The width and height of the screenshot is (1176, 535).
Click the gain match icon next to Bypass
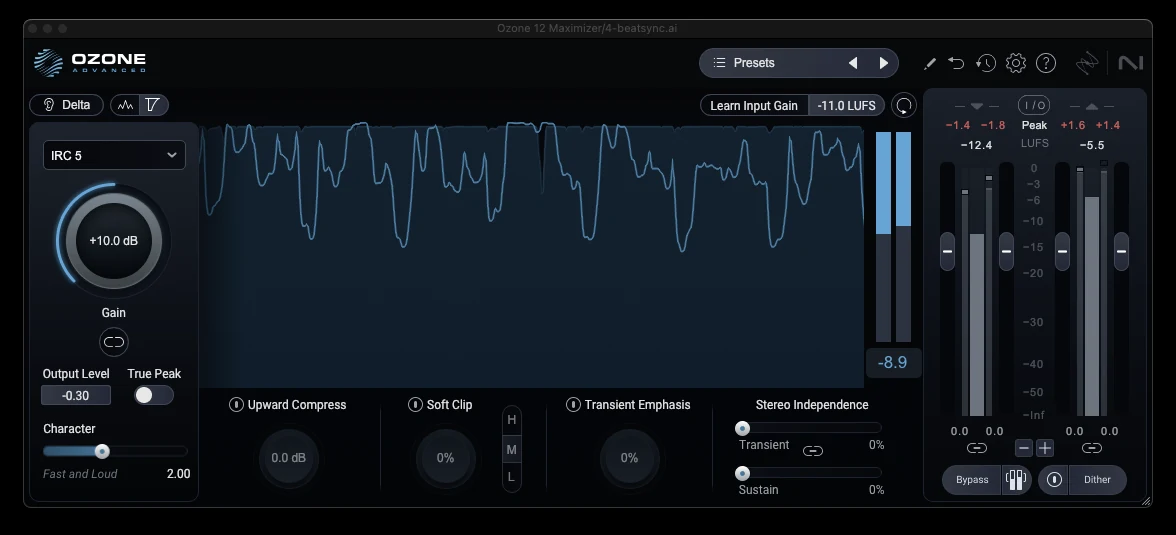[1016, 479]
